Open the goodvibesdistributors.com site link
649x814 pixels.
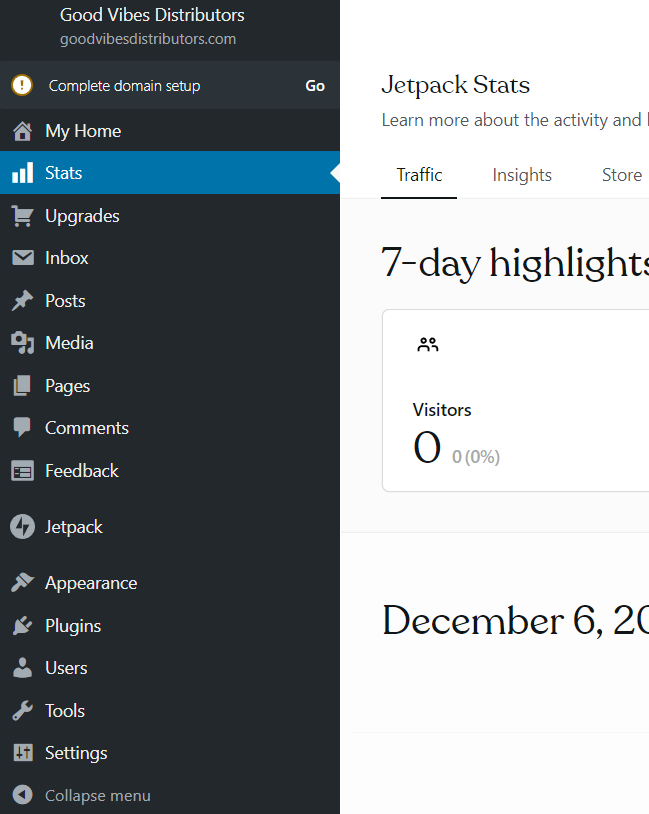147,39
